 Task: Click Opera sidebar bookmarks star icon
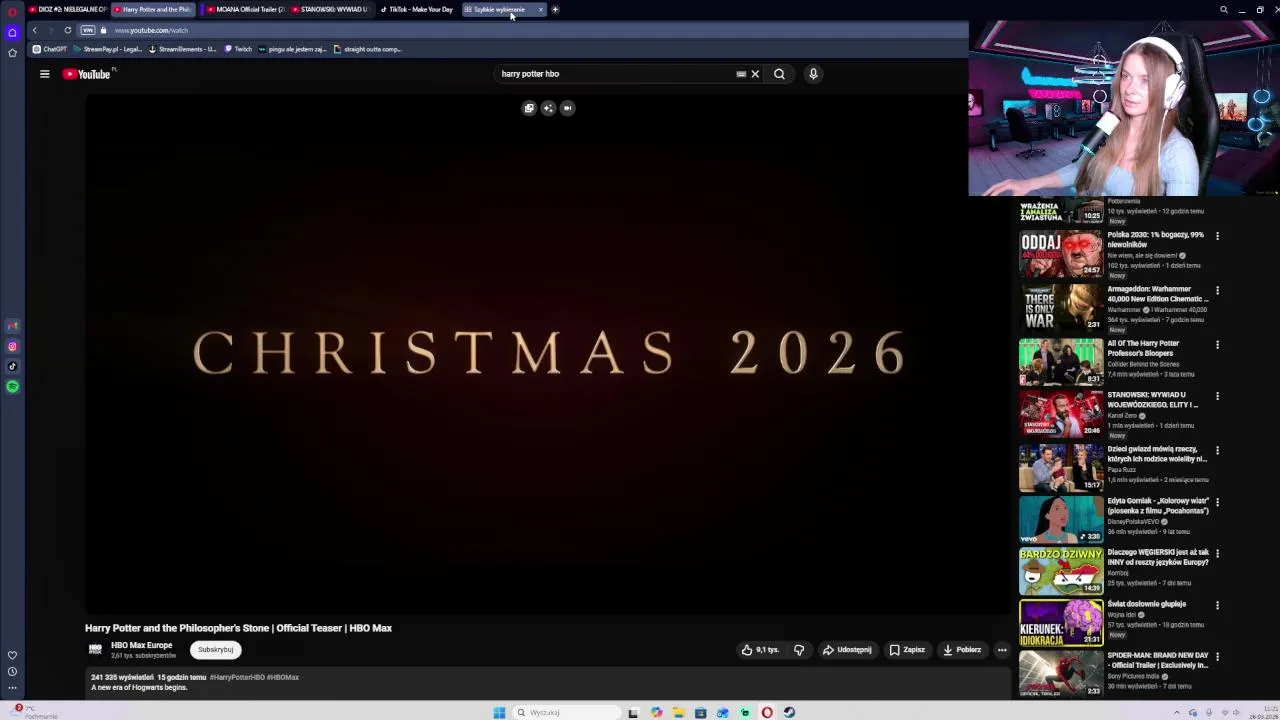point(12,53)
